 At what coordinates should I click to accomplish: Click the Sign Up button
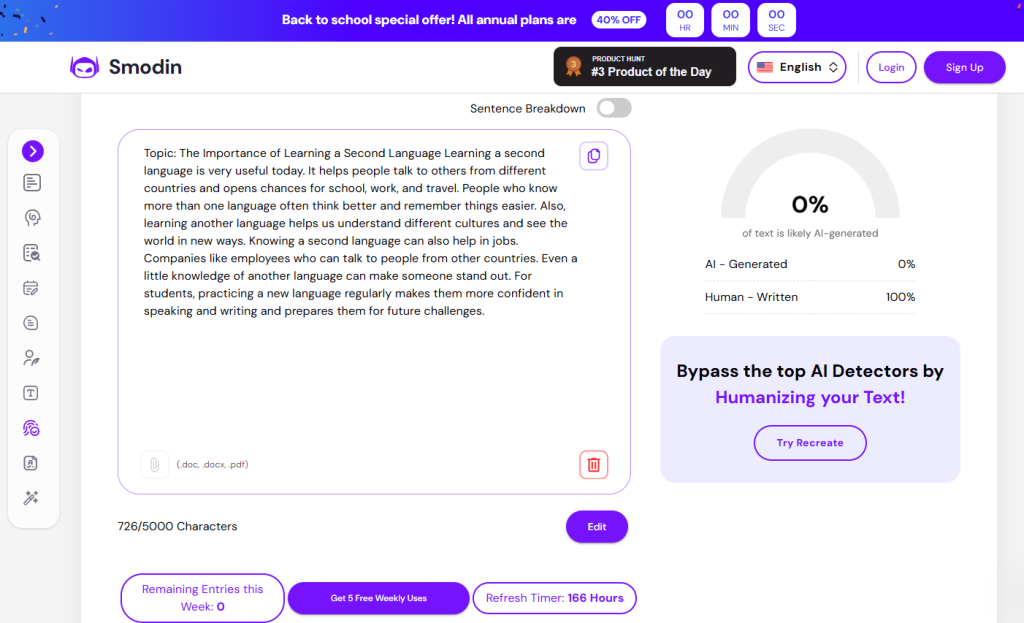pyautogui.click(x=964, y=67)
